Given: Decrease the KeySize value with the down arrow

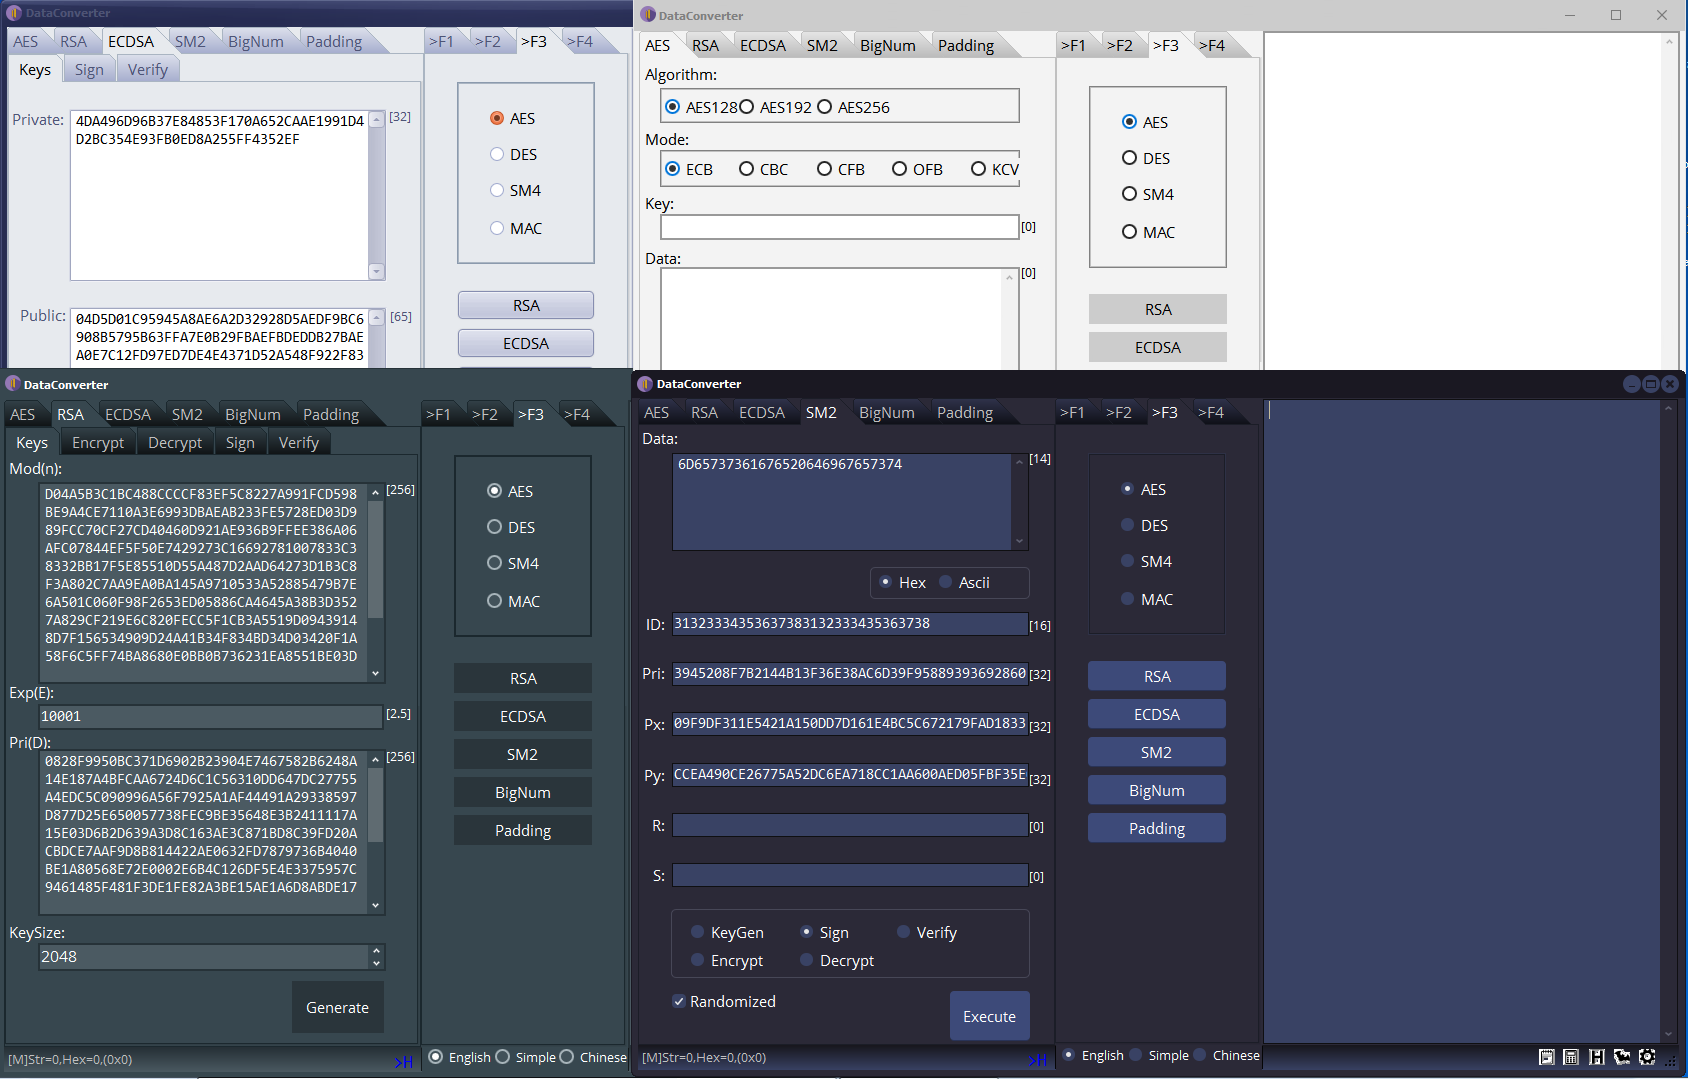Looking at the screenshot, I should click(376, 963).
